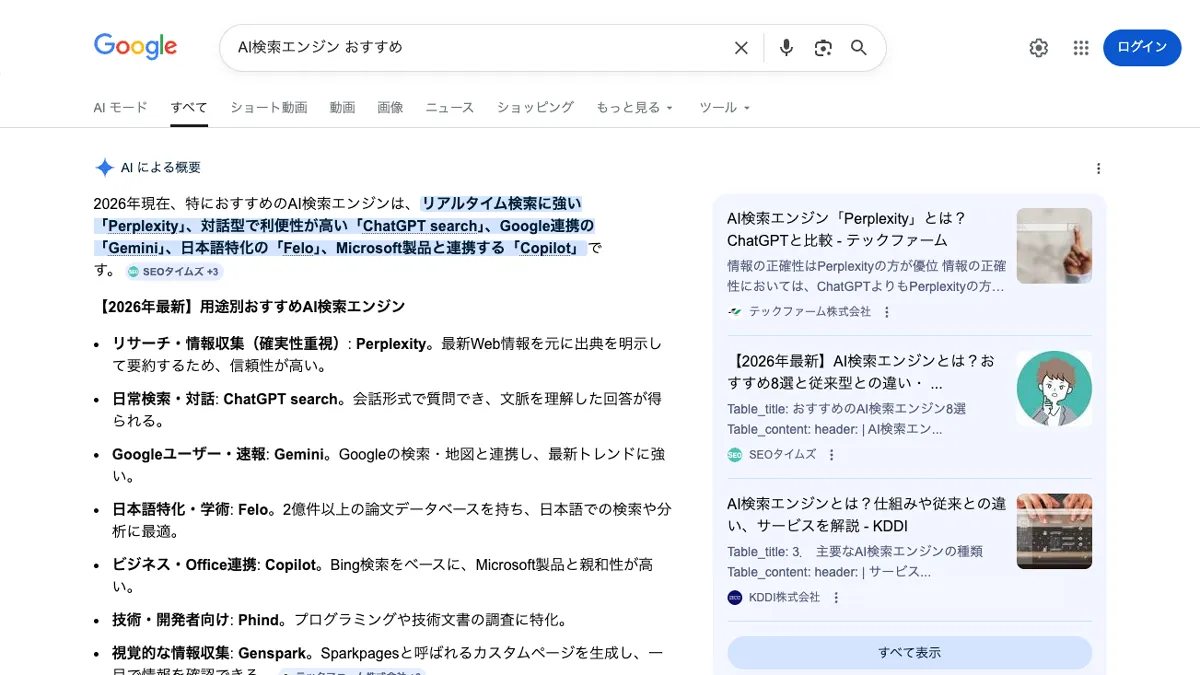Switch to AI モード tab

[x=120, y=108]
